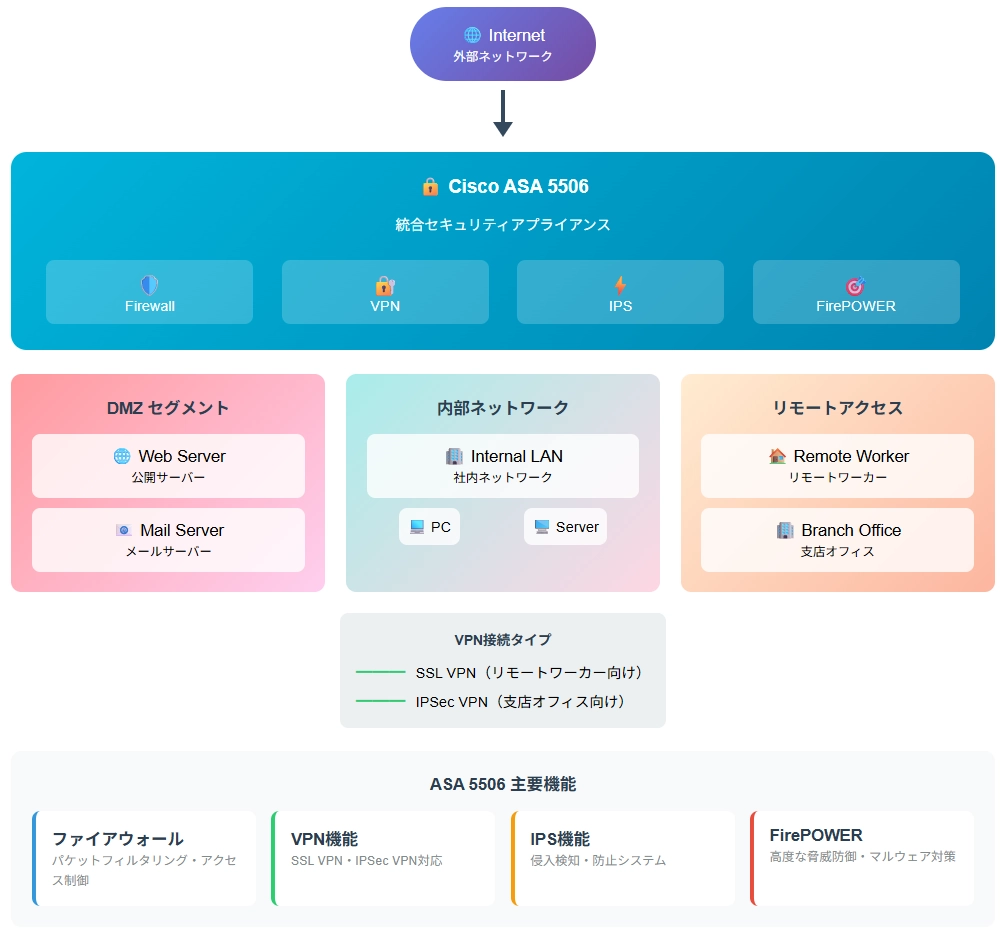
Task: Click the target FirePOWER icon
Action: 856,286
